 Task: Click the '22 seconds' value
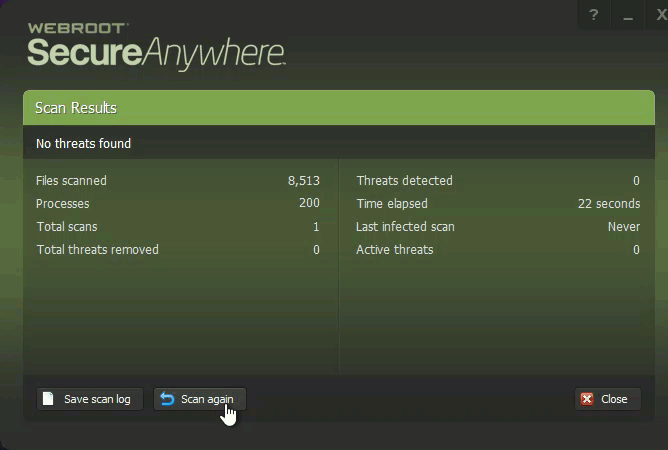point(609,204)
